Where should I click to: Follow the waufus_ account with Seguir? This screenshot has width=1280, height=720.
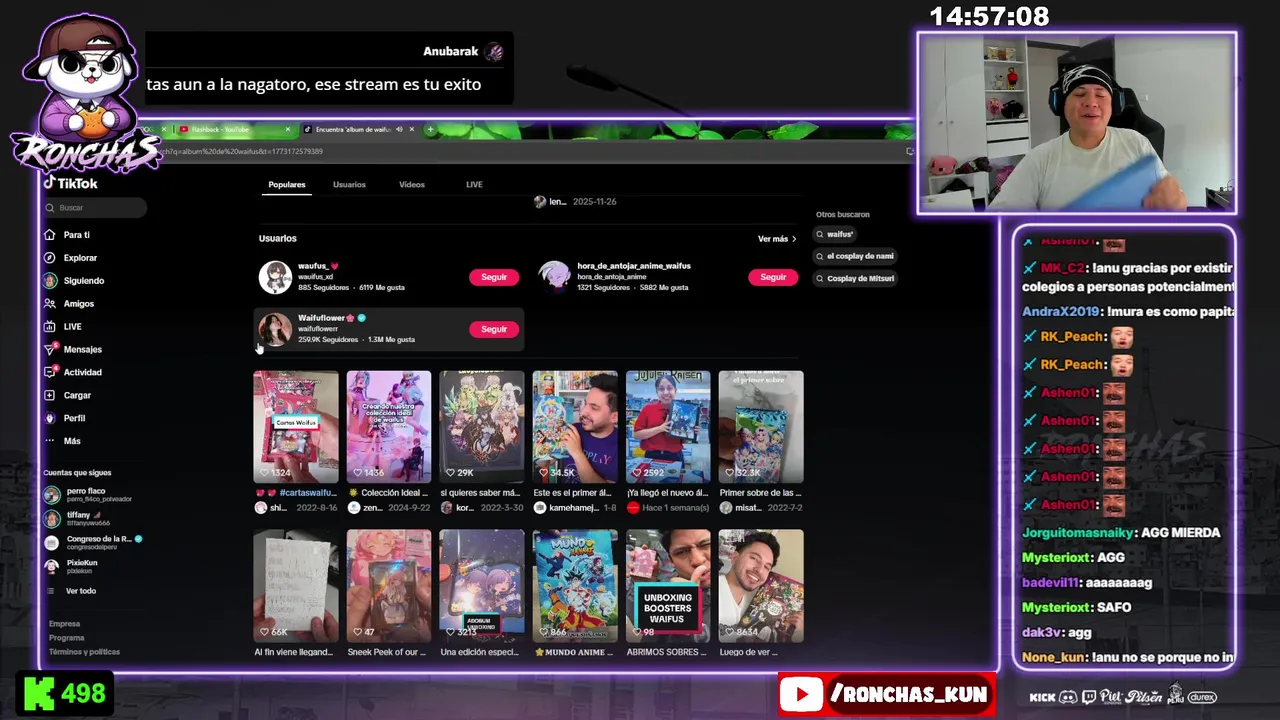click(x=494, y=277)
